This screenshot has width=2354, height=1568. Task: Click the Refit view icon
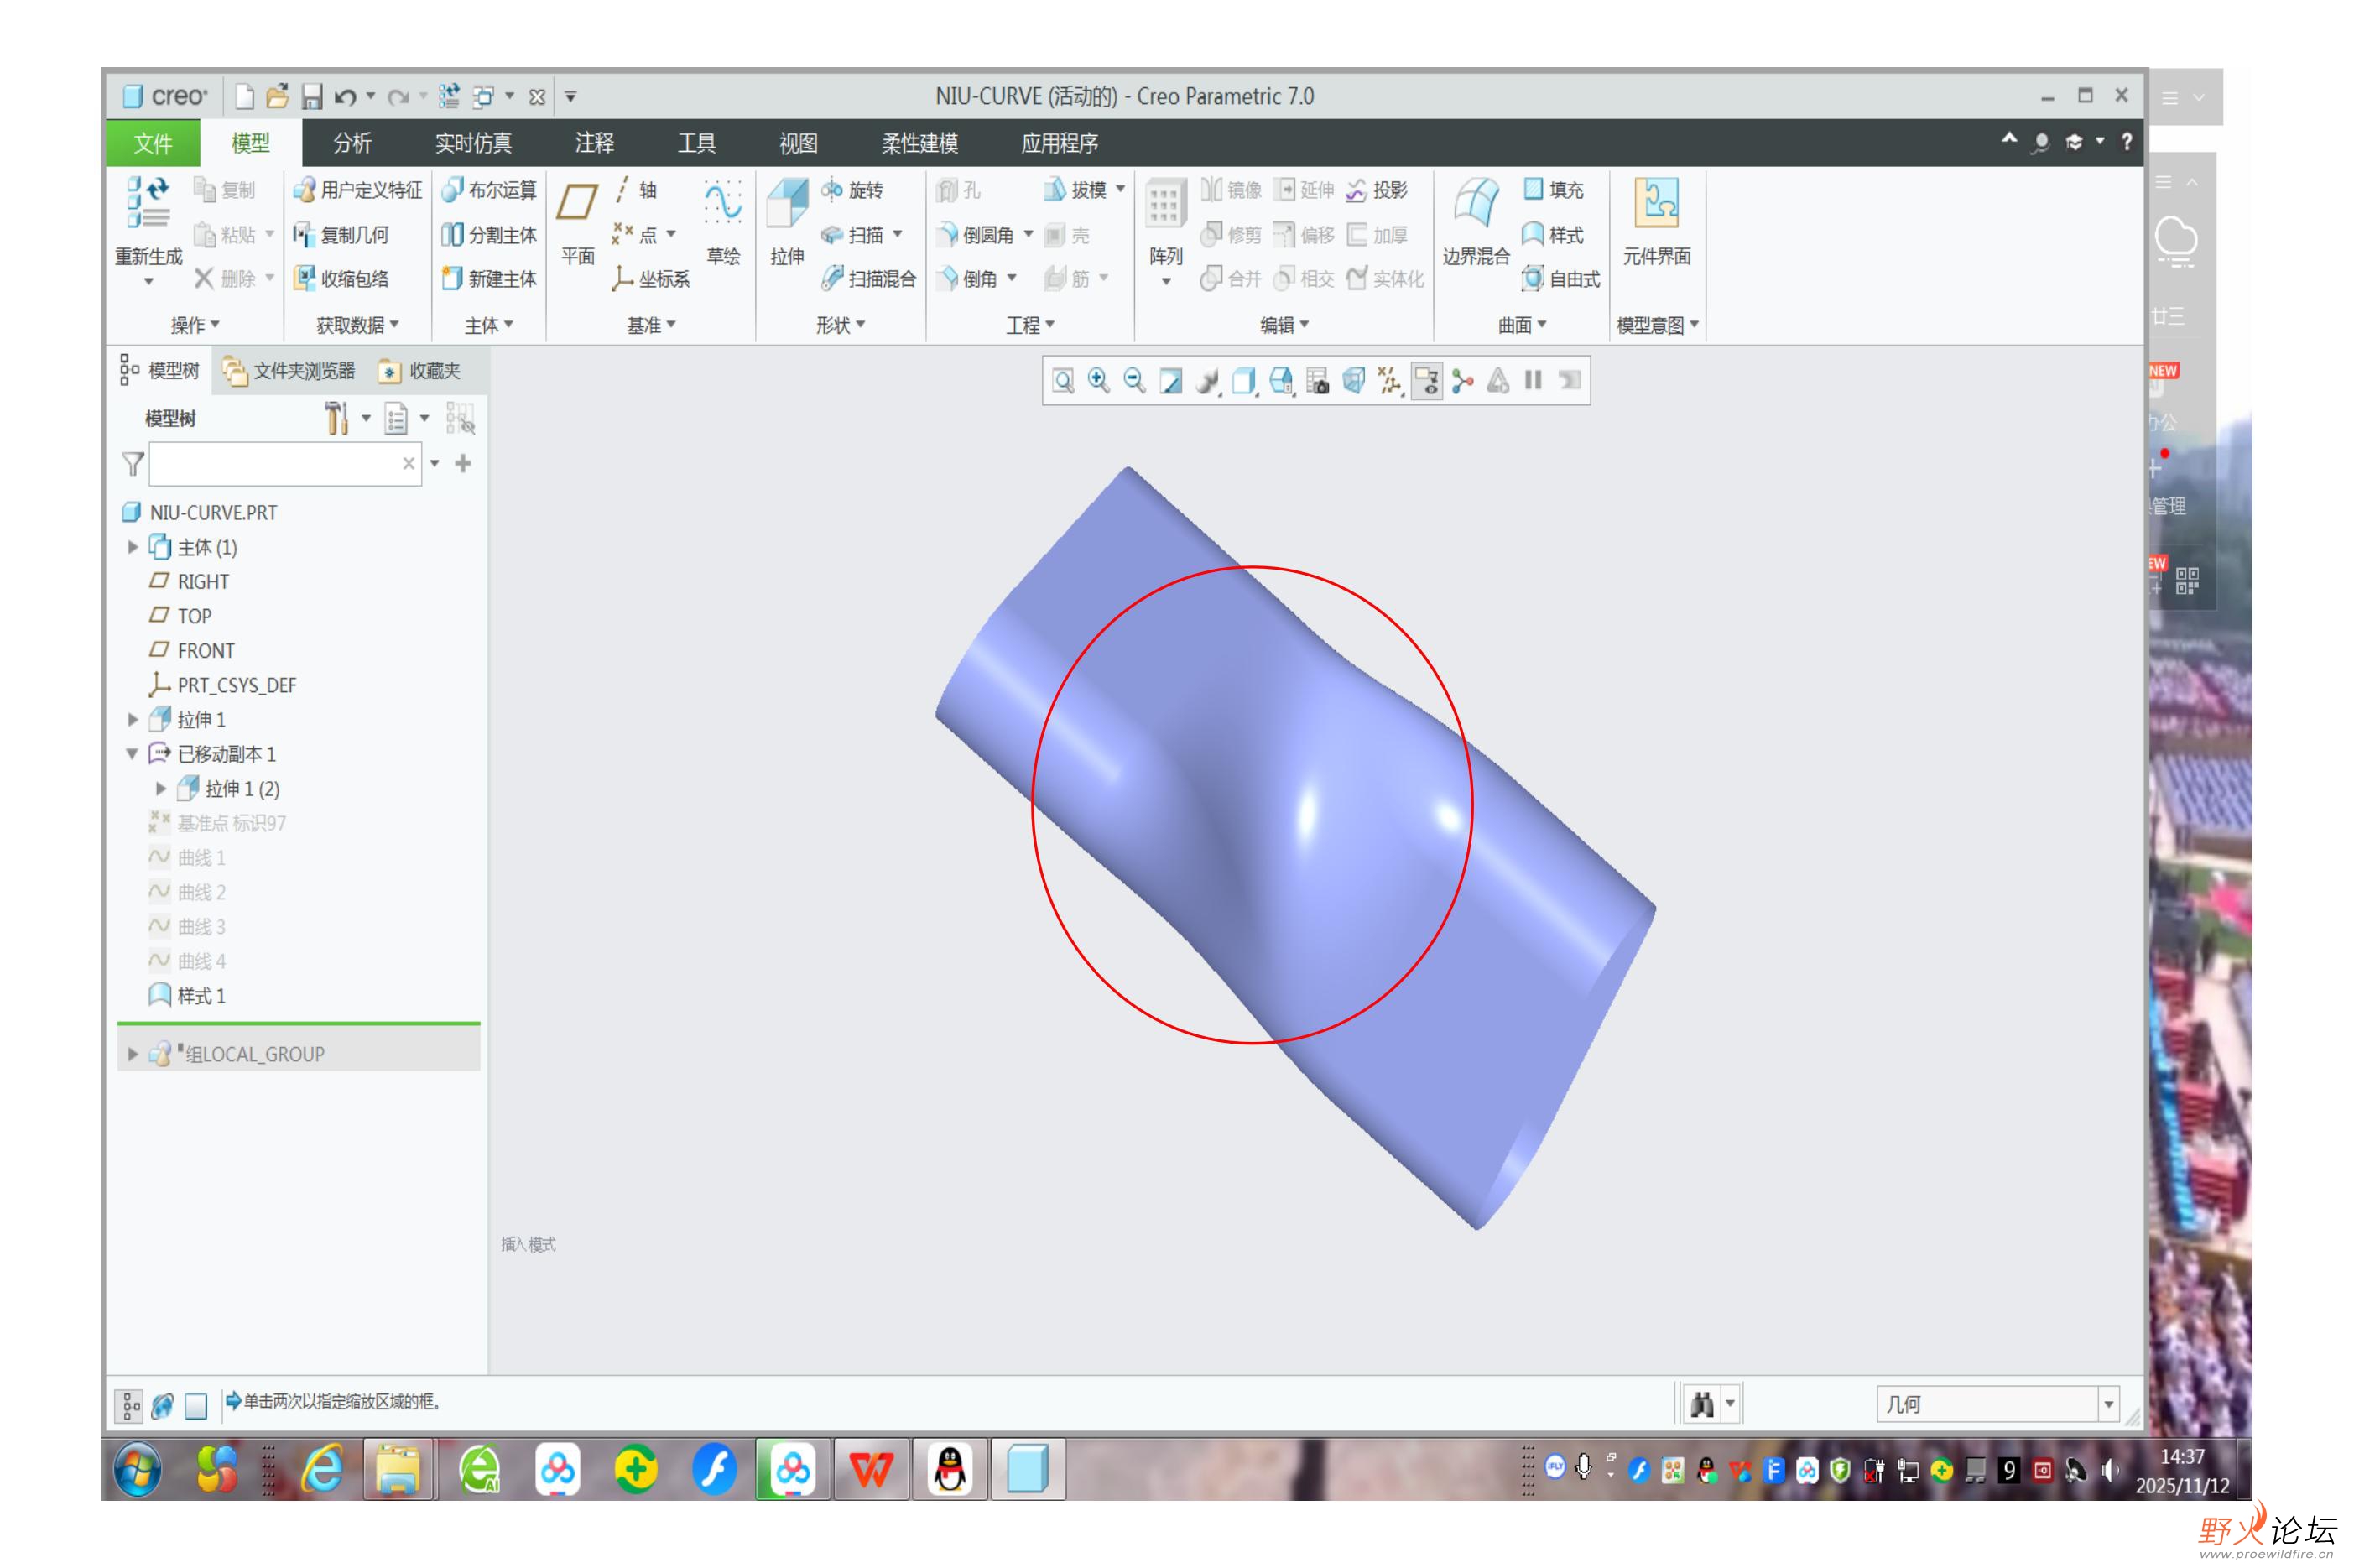[1063, 381]
